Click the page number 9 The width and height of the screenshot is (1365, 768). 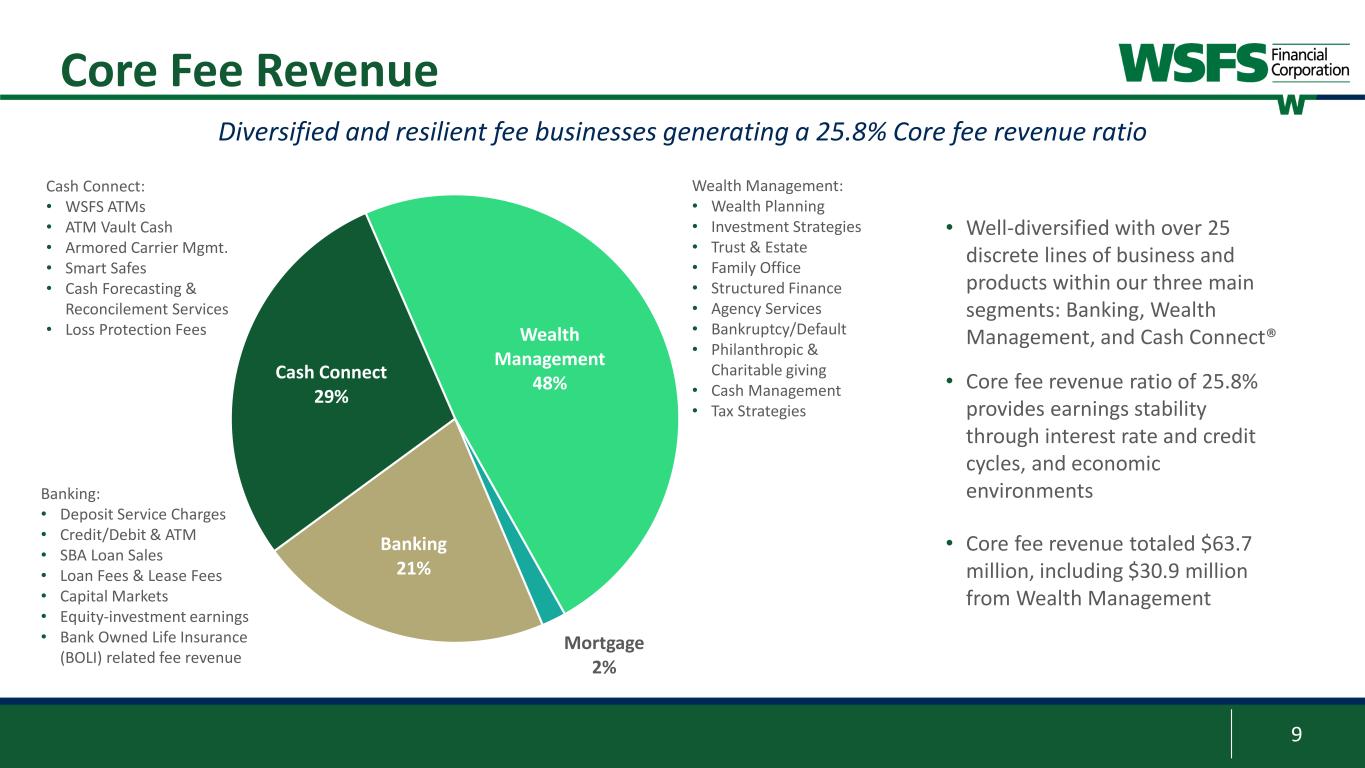1296,735
